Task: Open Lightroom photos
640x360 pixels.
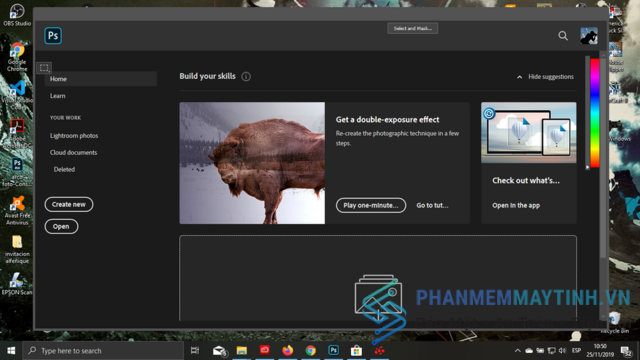Action: pos(74,136)
